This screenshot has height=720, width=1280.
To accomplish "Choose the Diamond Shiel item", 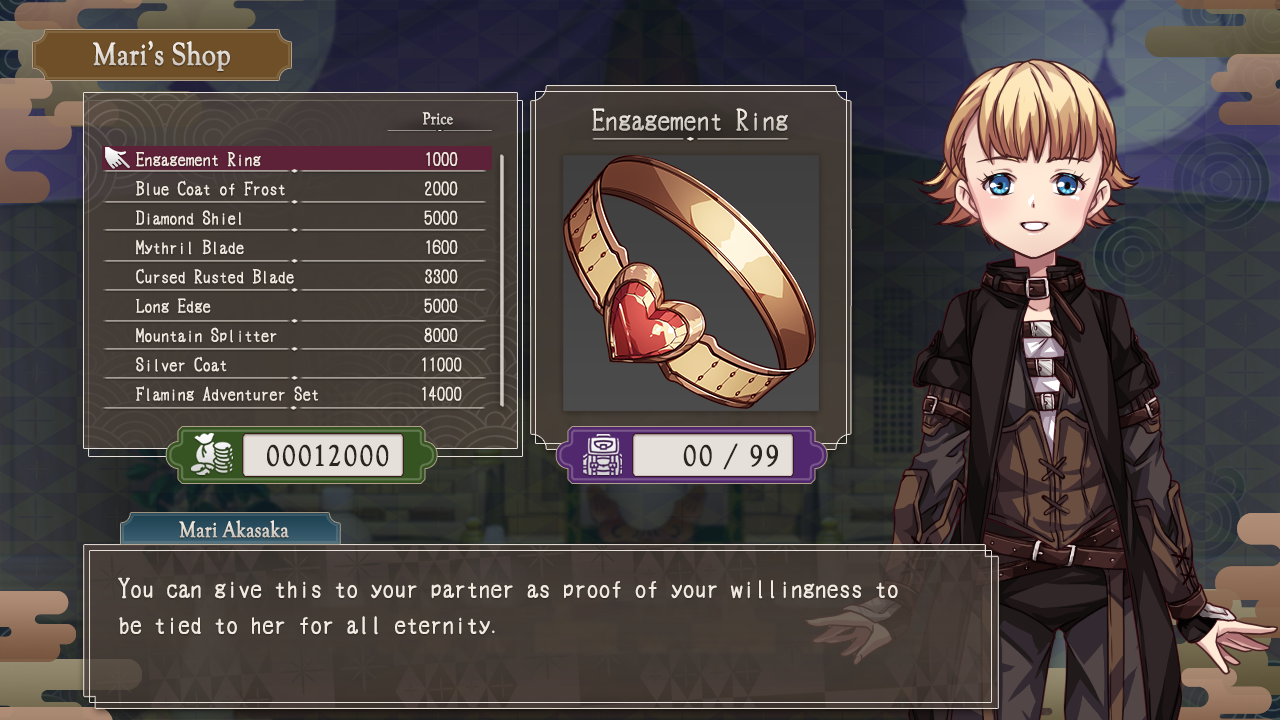I will coord(298,218).
